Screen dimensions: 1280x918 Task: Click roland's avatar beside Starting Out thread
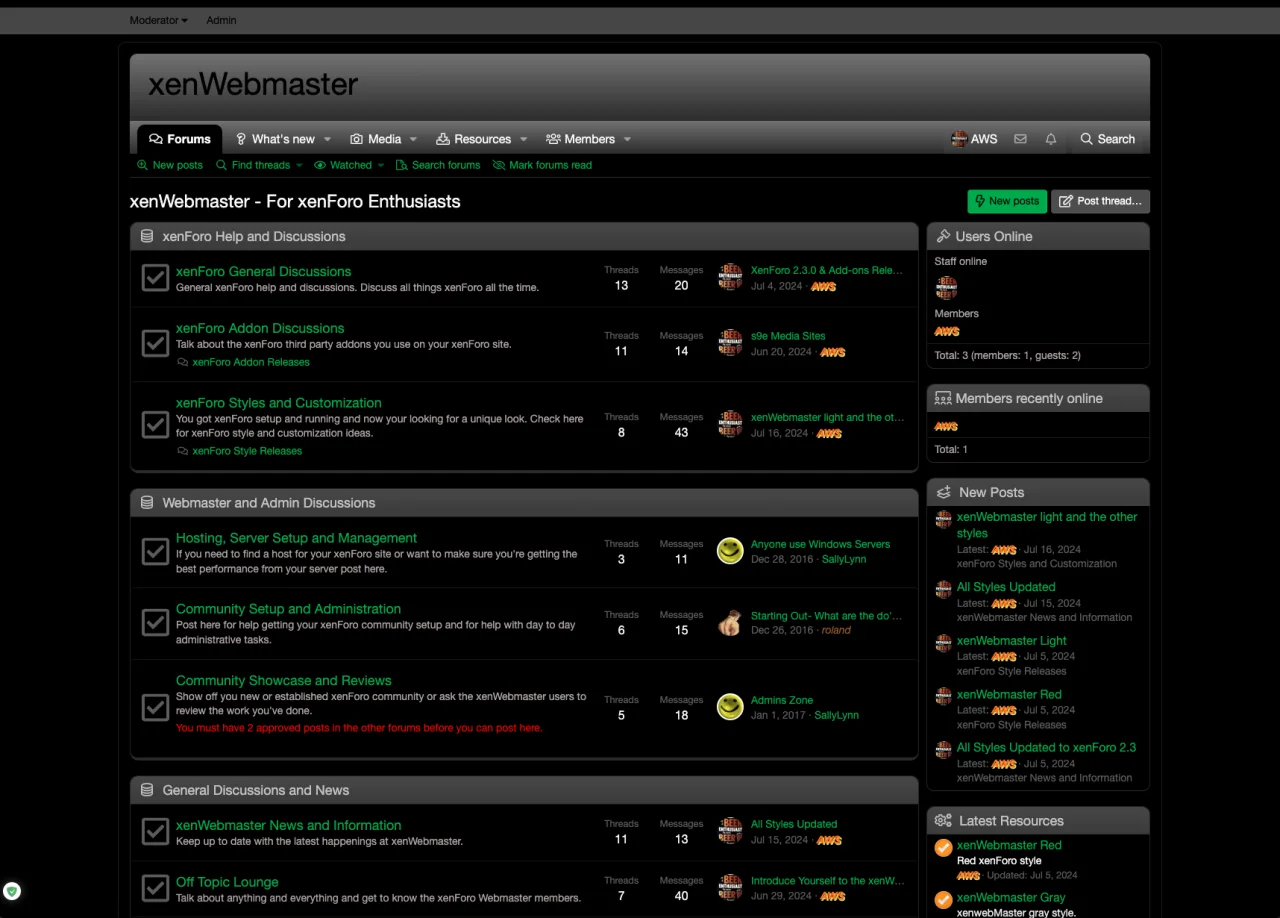coord(730,622)
